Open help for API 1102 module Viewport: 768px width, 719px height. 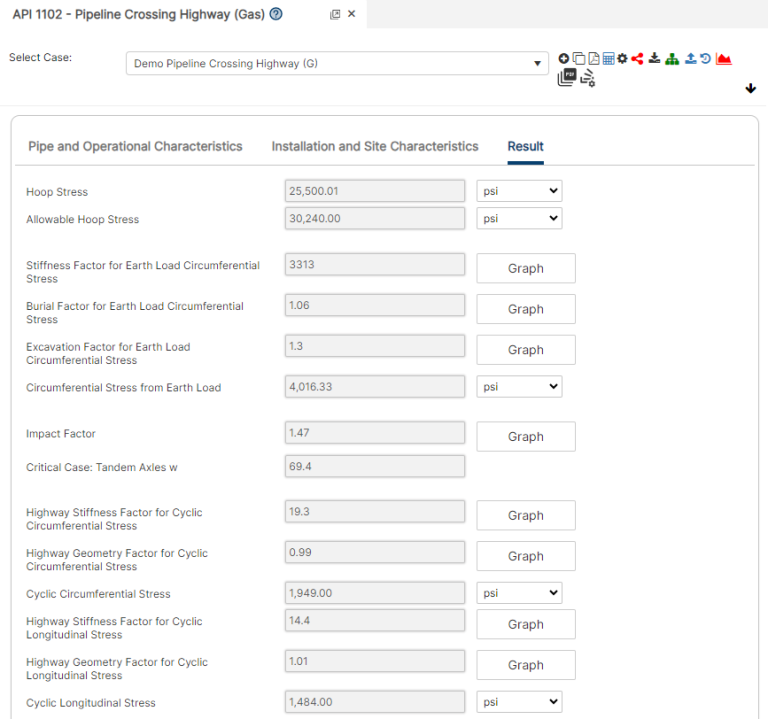tap(276, 14)
